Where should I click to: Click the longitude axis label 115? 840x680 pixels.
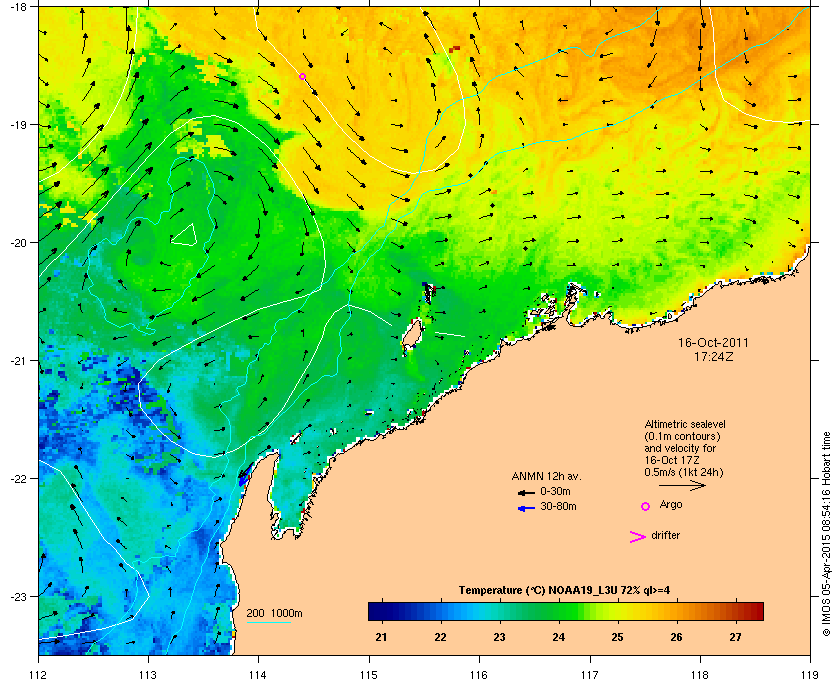(369, 674)
